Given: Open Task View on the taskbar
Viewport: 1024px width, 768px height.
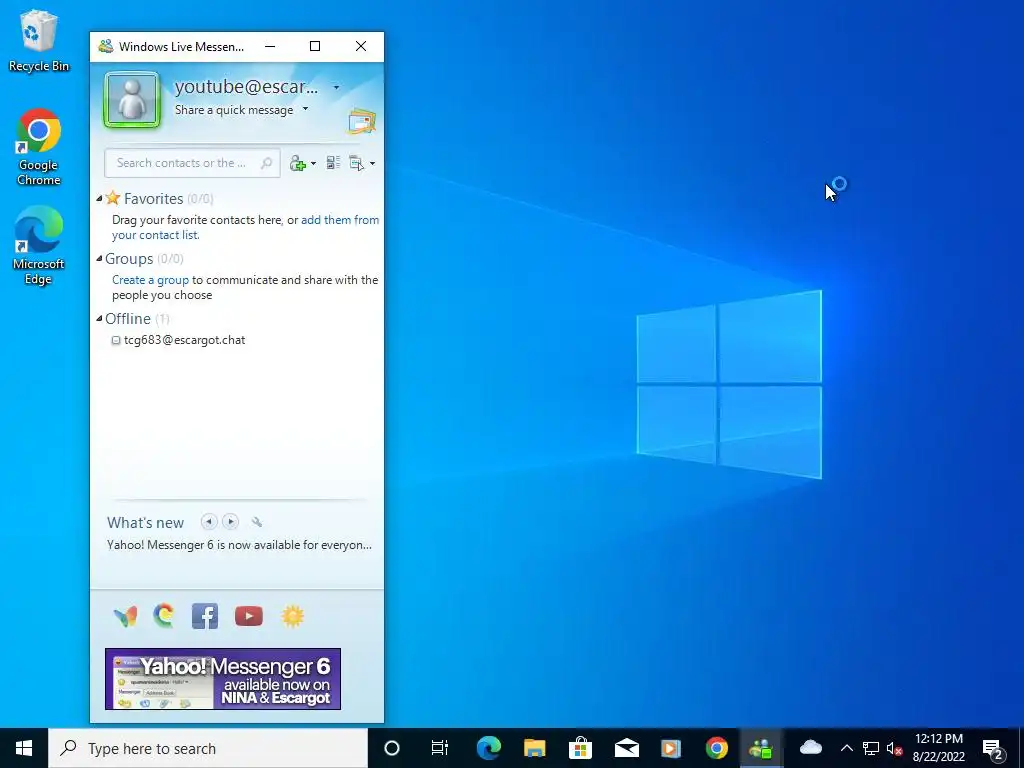Looking at the screenshot, I should (440, 748).
